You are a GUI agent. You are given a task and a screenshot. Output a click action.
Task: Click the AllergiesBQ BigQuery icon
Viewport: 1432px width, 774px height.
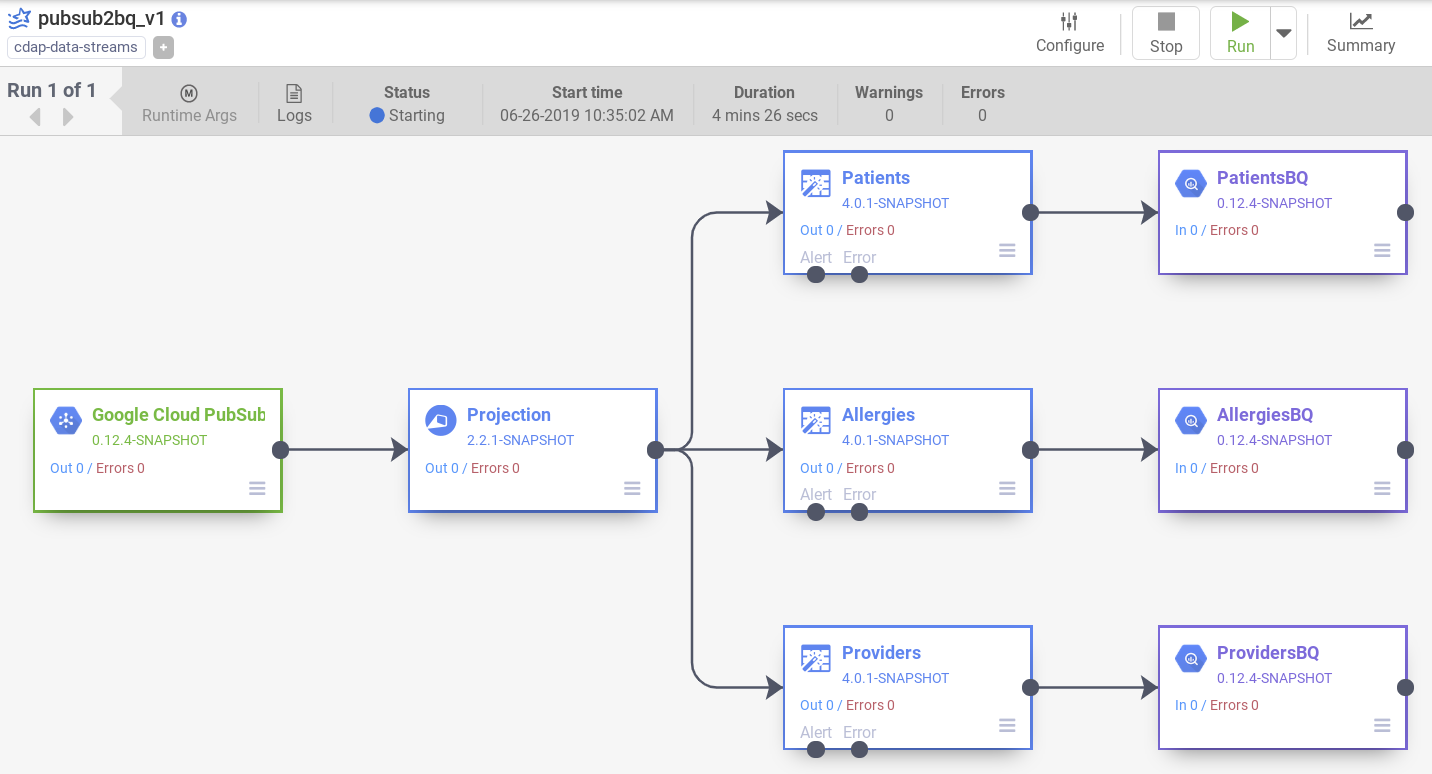pos(1191,421)
